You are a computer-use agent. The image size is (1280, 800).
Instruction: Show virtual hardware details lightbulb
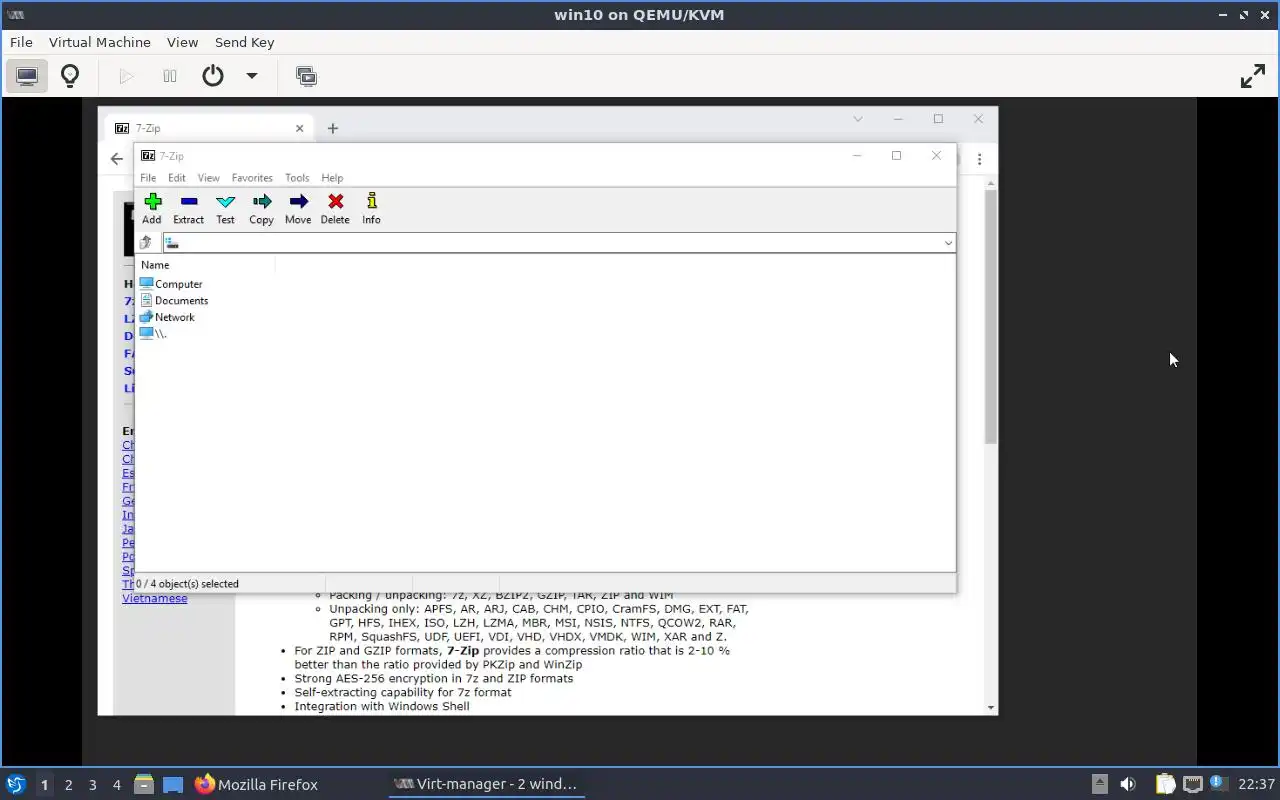pyautogui.click(x=70, y=76)
